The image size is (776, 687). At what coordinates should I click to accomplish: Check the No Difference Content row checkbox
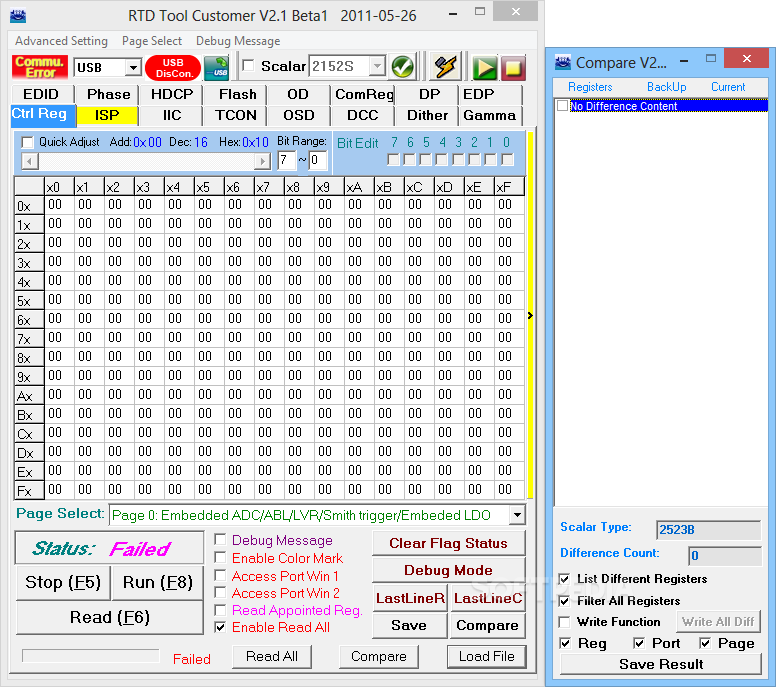click(x=562, y=105)
